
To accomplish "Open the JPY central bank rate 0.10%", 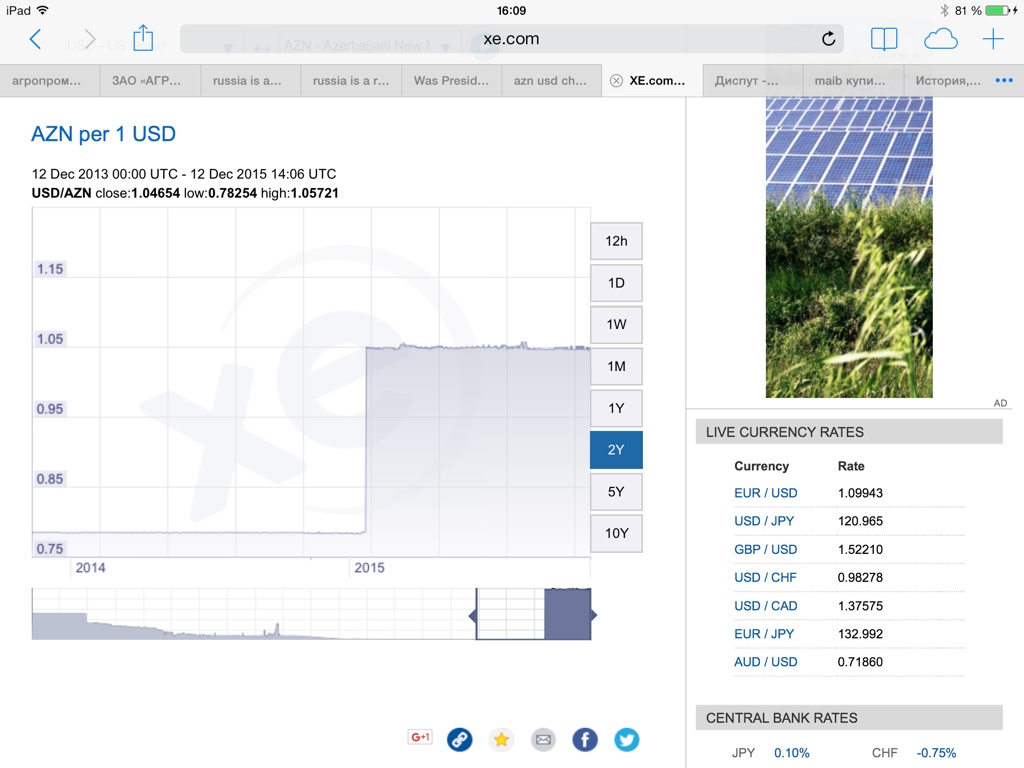I will click(x=792, y=753).
